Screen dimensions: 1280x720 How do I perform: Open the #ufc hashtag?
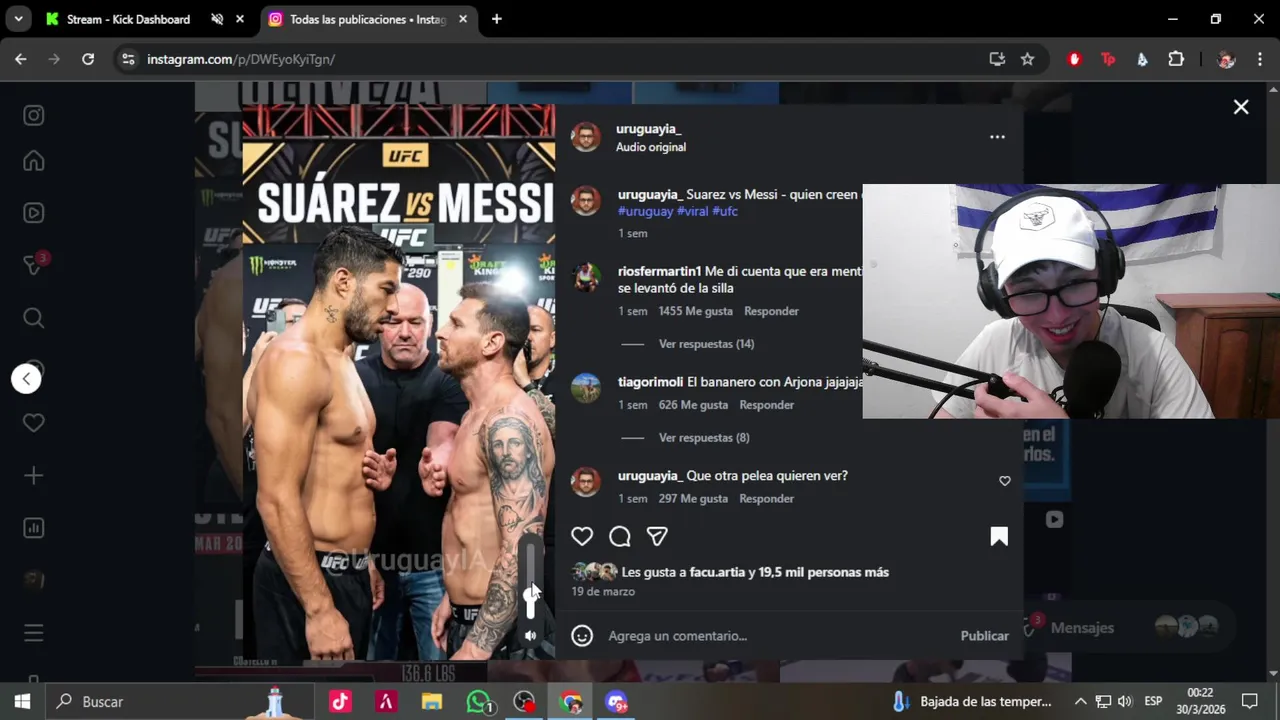point(725,212)
